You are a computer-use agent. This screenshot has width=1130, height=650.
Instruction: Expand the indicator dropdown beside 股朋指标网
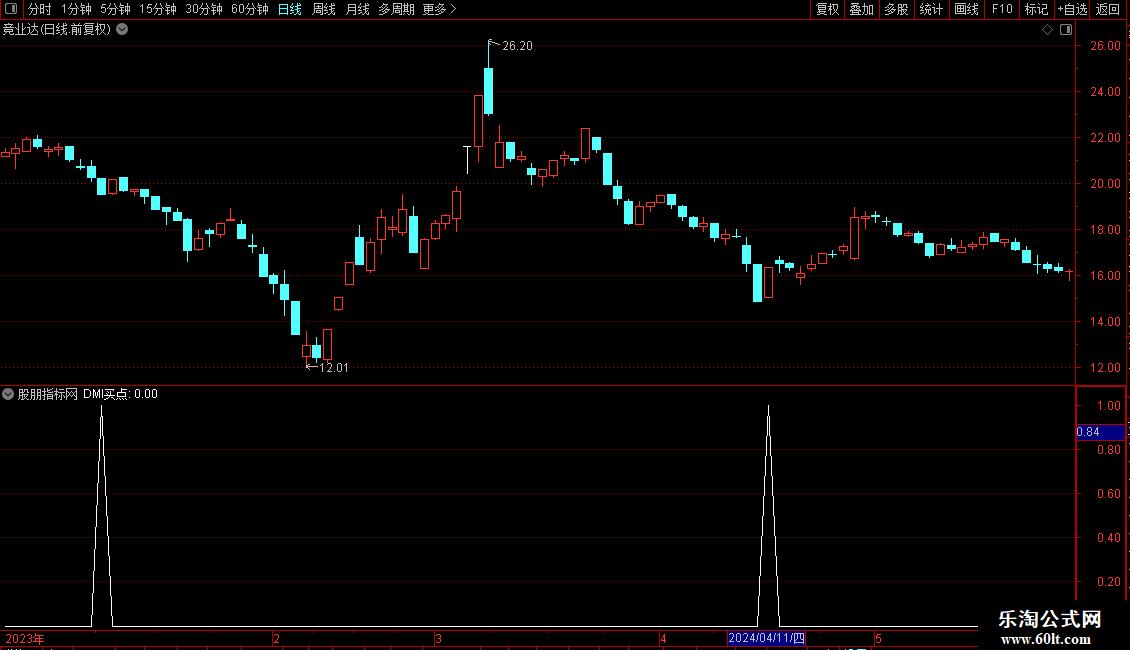[8, 394]
